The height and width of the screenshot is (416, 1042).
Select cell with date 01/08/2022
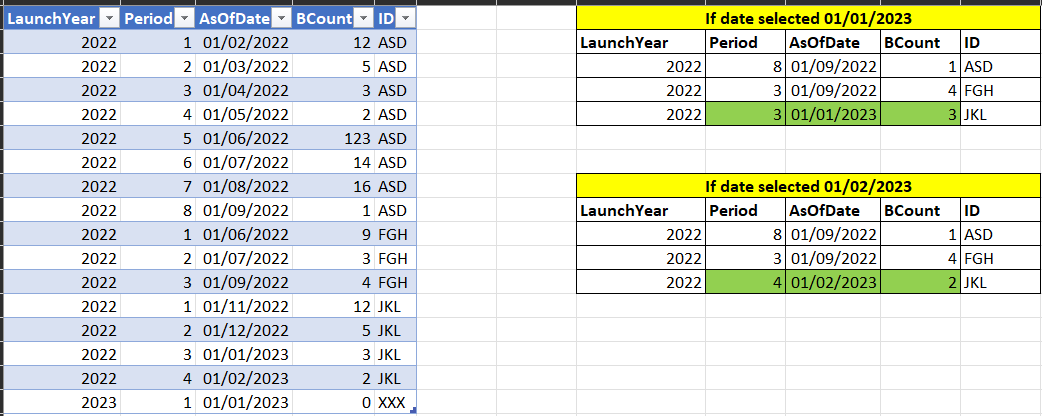(x=244, y=186)
